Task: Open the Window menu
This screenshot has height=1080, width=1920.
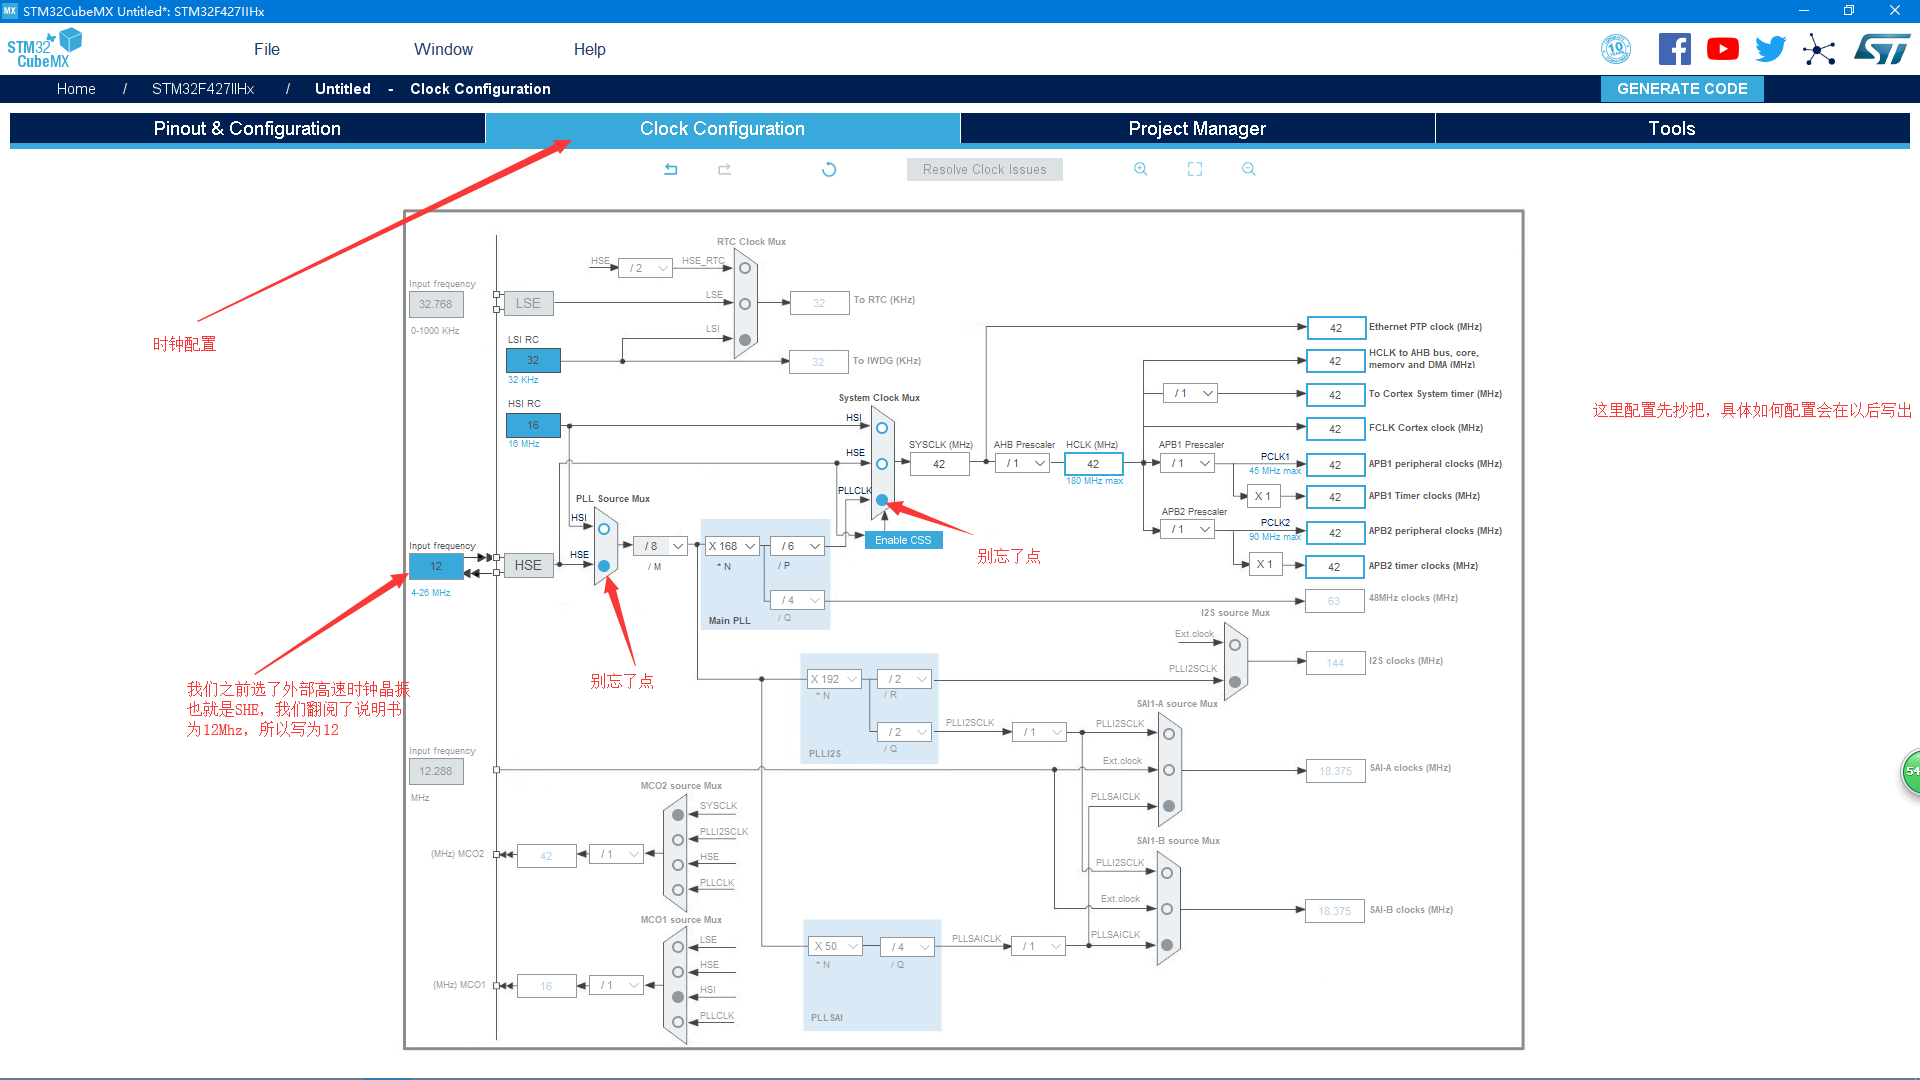Action: [443, 49]
